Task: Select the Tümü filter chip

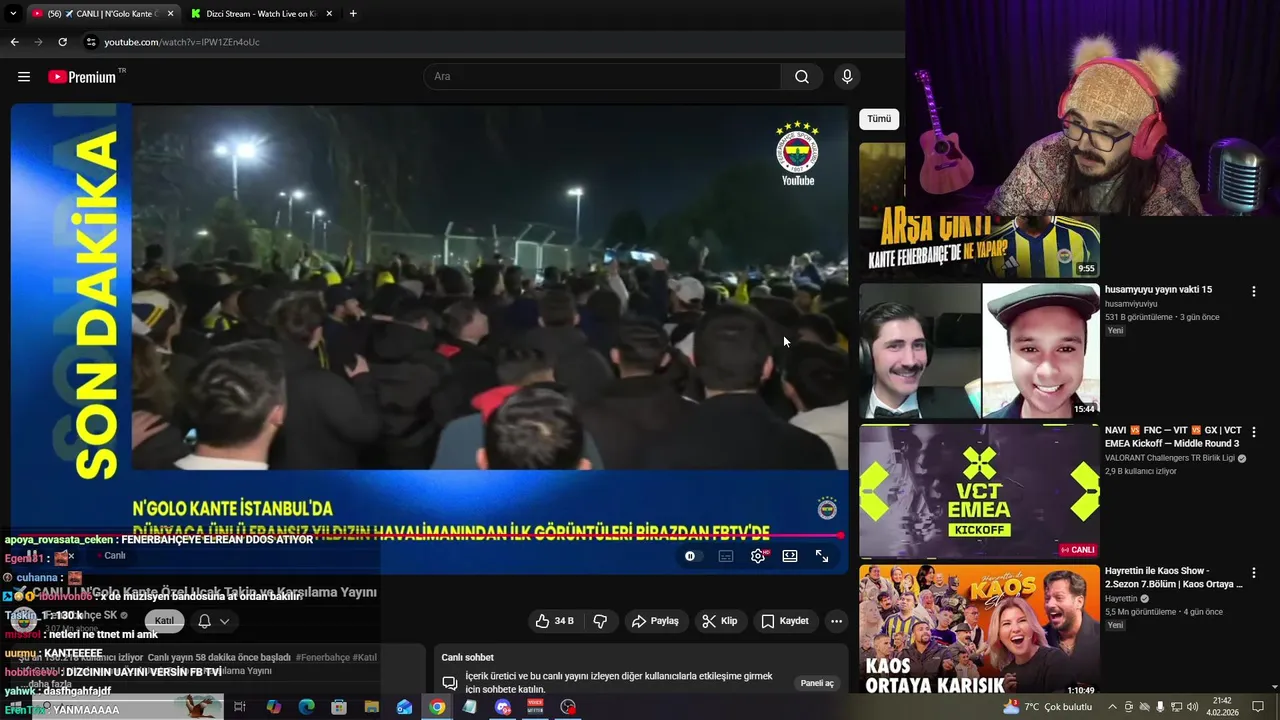Action: [879, 119]
